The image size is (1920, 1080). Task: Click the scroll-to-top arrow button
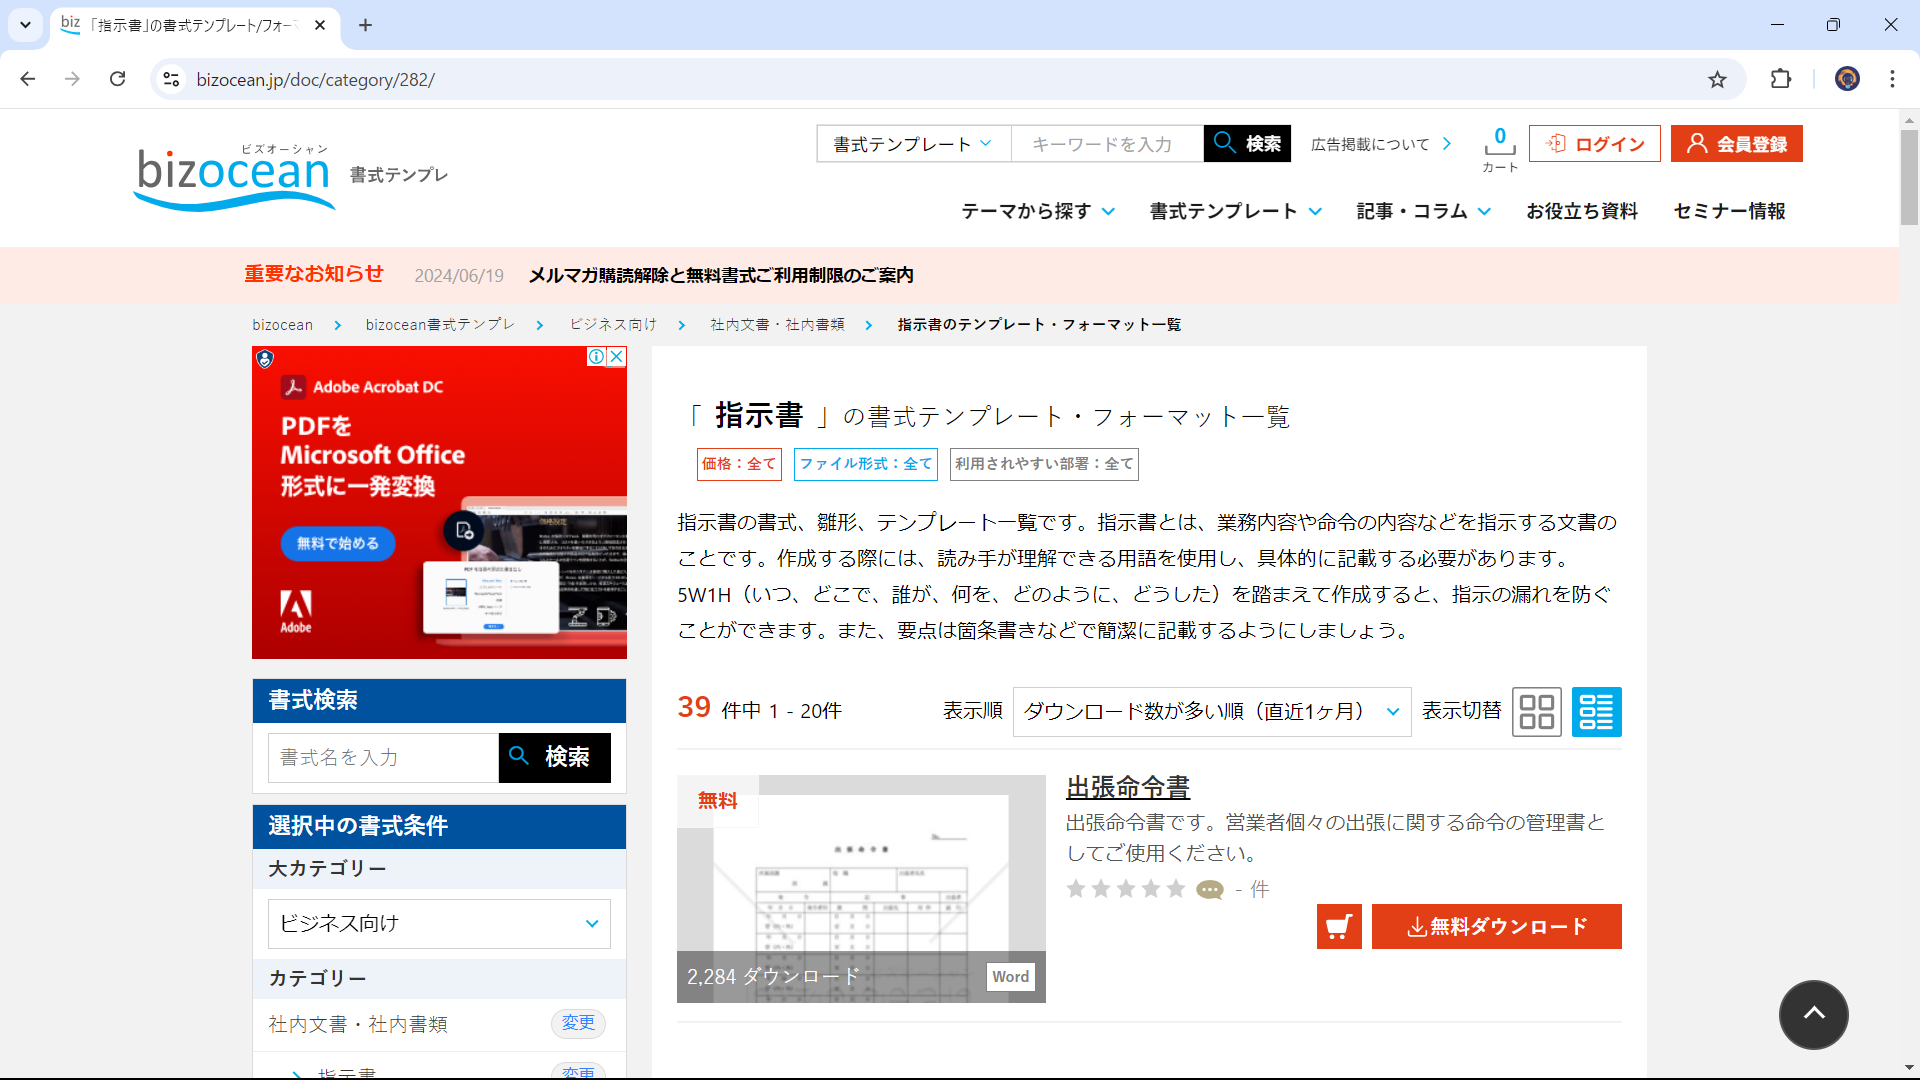click(x=1813, y=1014)
